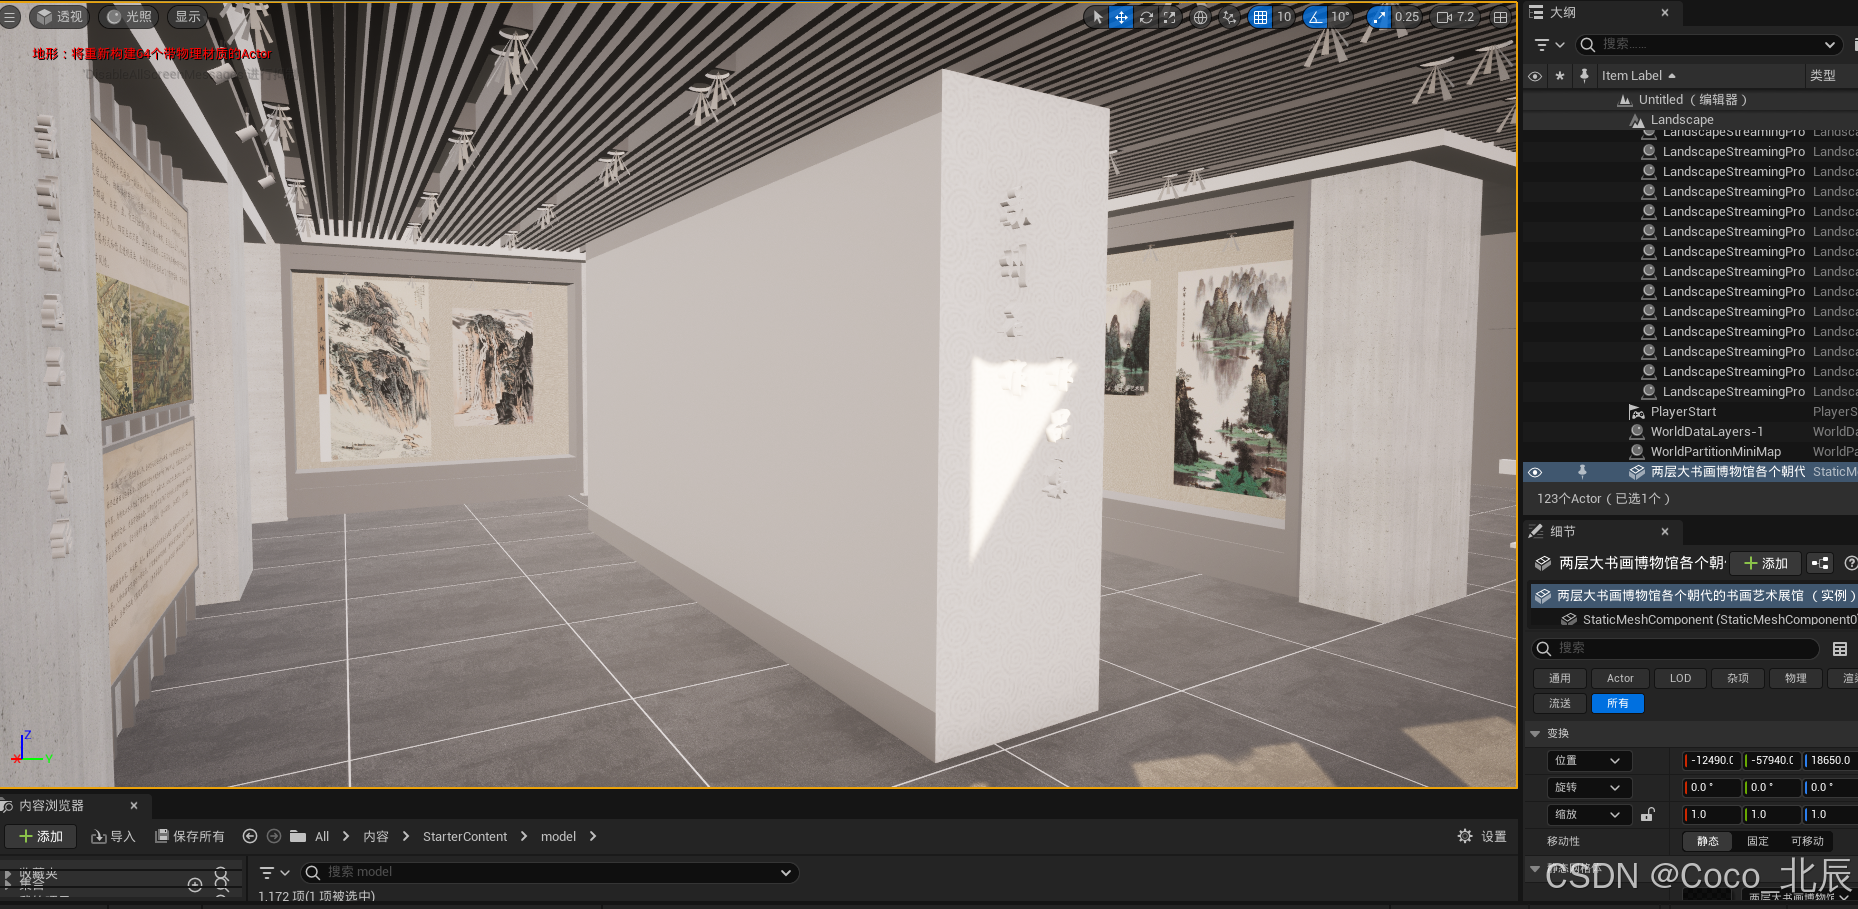Filter details by 杂项 category

1738,678
